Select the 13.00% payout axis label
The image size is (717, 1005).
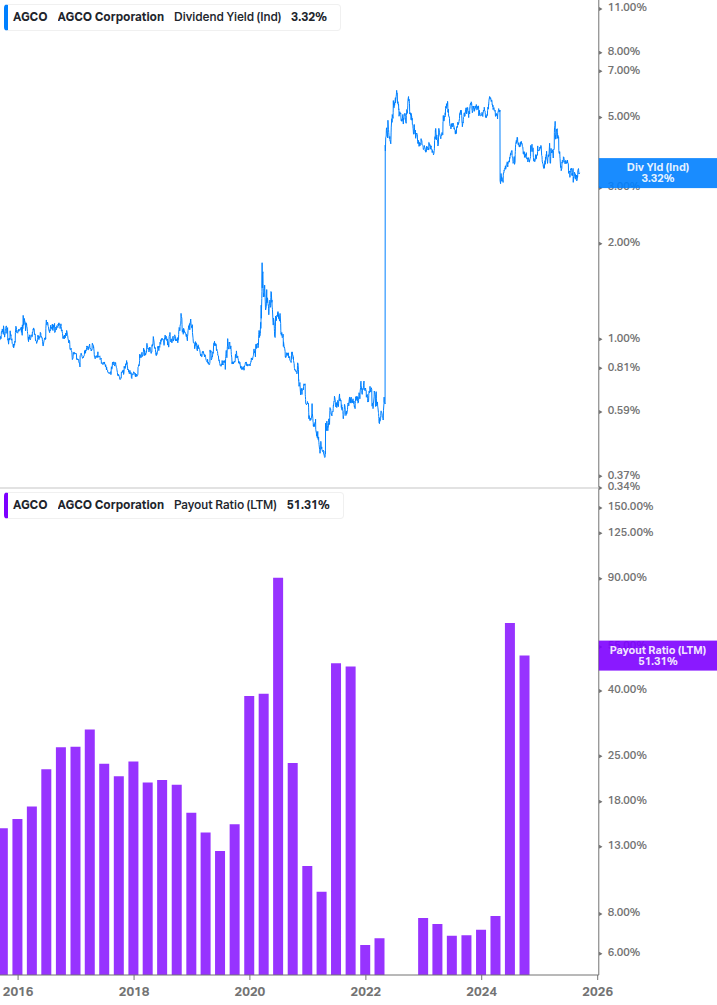tap(627, 845)
